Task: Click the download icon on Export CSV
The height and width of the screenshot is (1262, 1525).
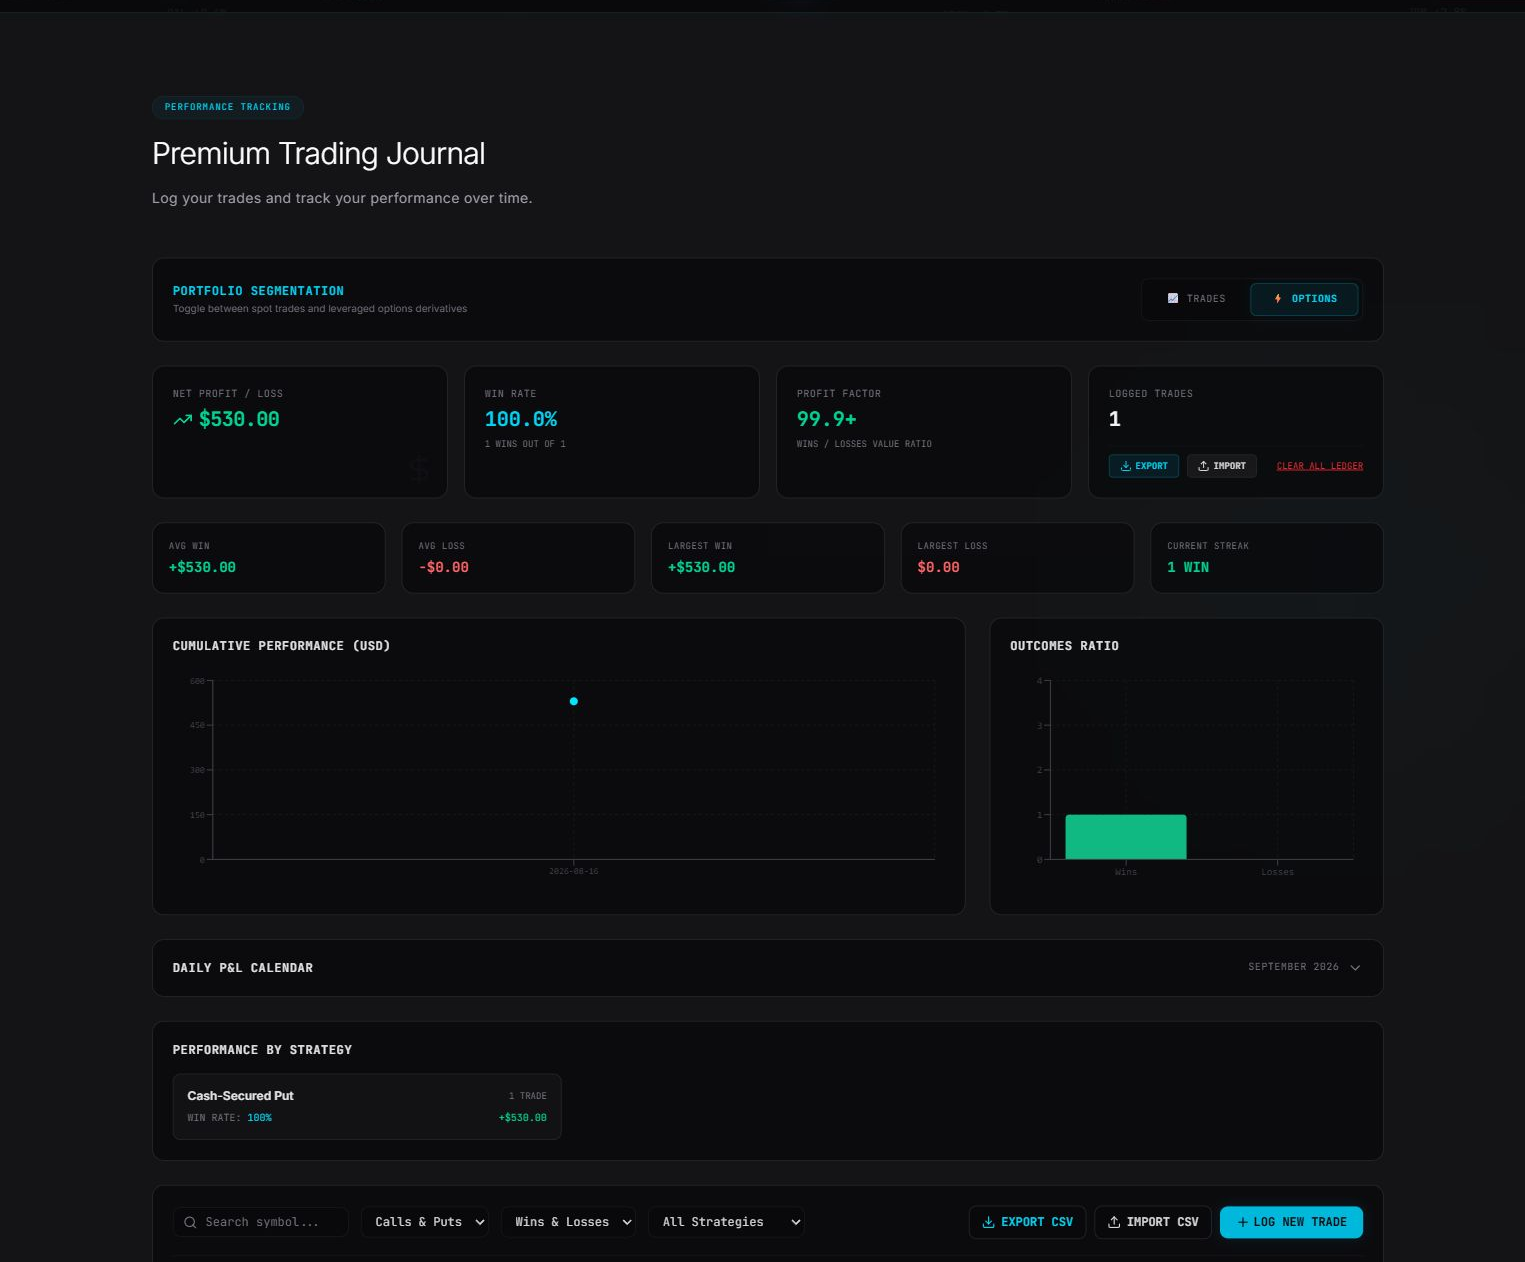Action: [988, 1222]
